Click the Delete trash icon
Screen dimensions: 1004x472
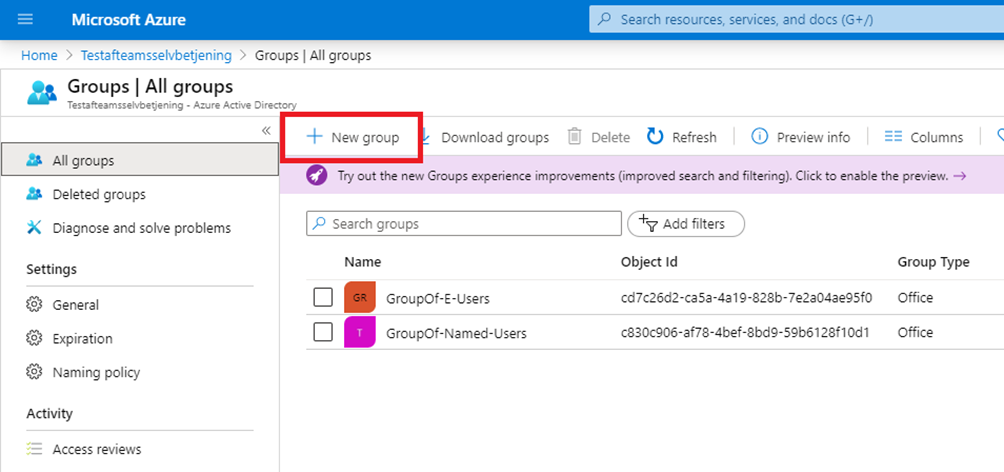pos(574,137)
